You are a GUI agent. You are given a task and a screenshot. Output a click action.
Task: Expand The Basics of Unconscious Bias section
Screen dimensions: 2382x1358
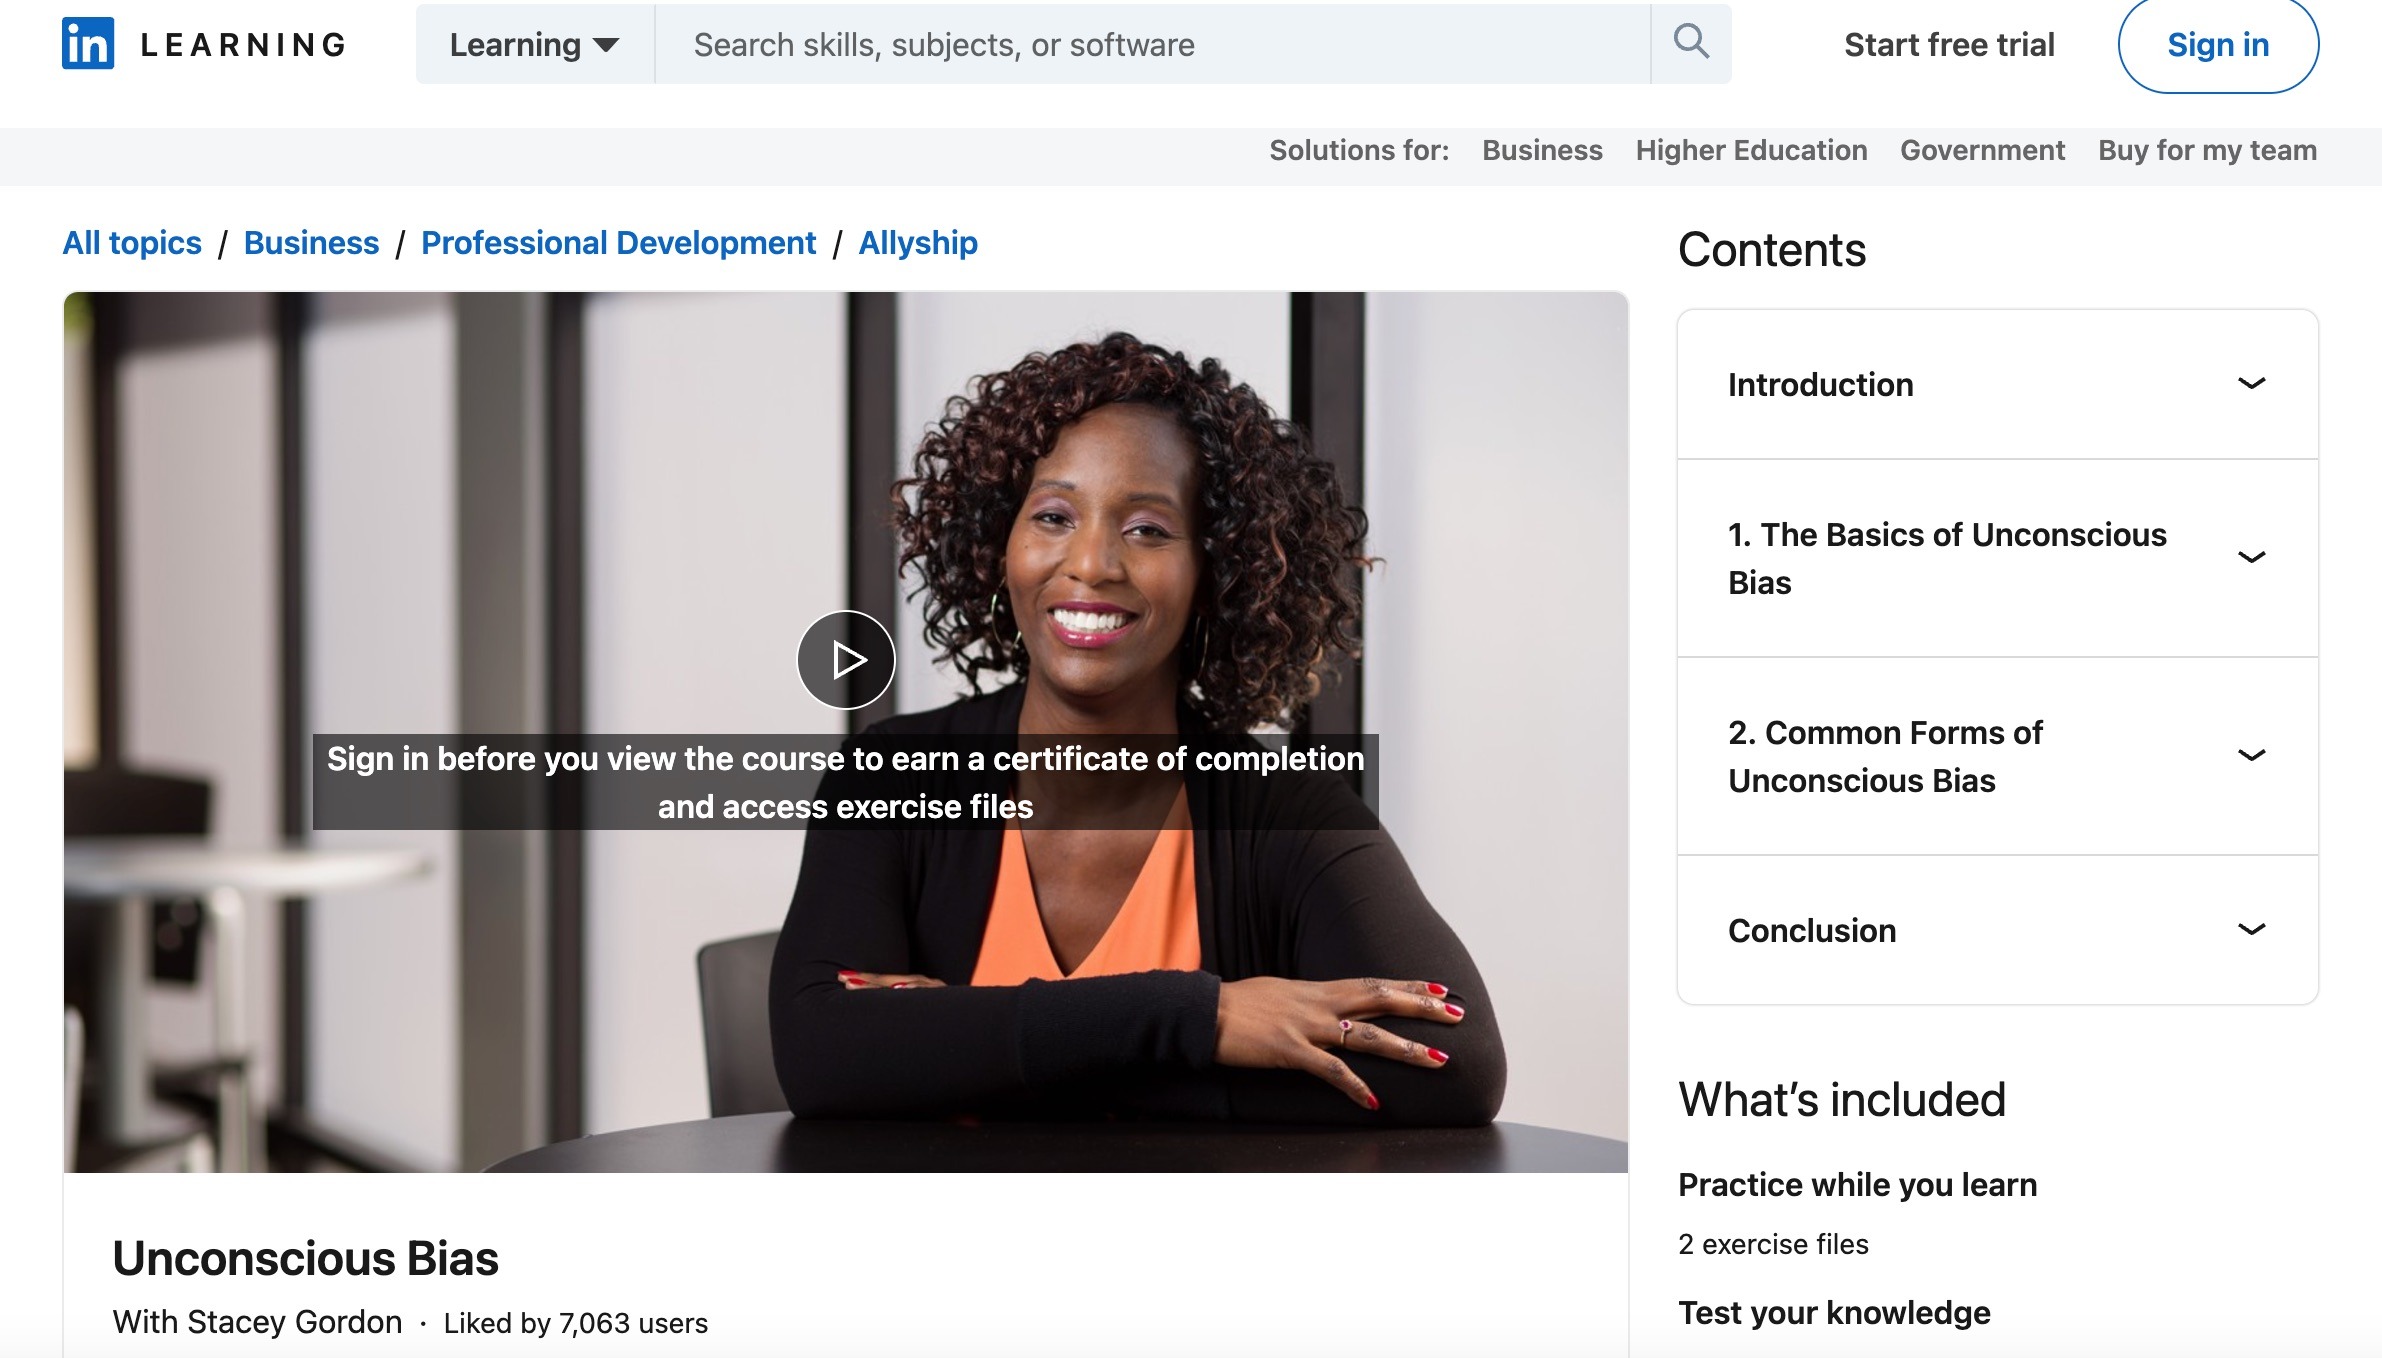point(1997,559)
